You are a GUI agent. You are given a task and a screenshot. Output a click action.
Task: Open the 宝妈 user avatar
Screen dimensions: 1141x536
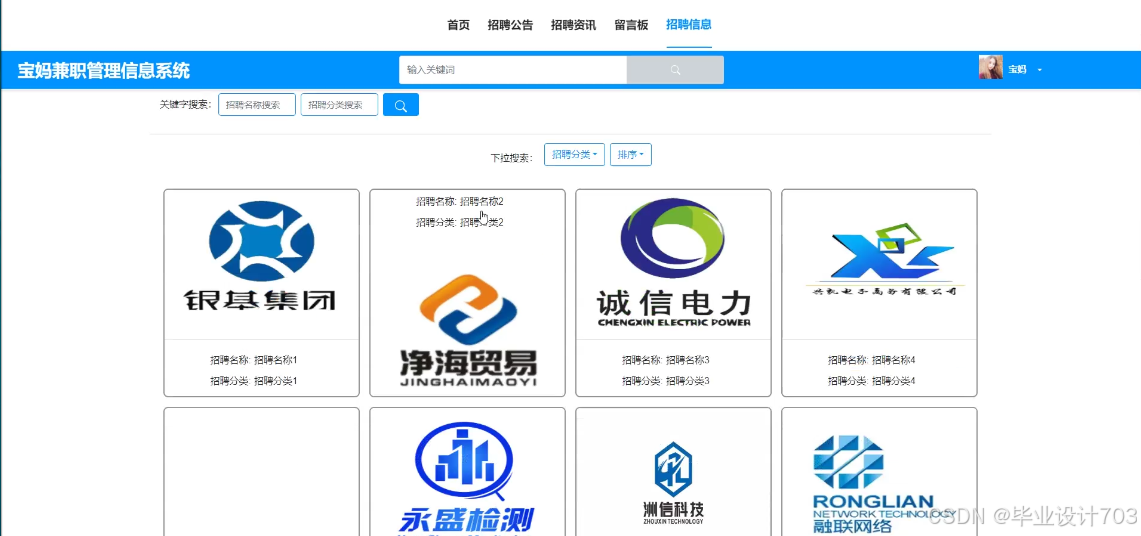tap(990, 68)
